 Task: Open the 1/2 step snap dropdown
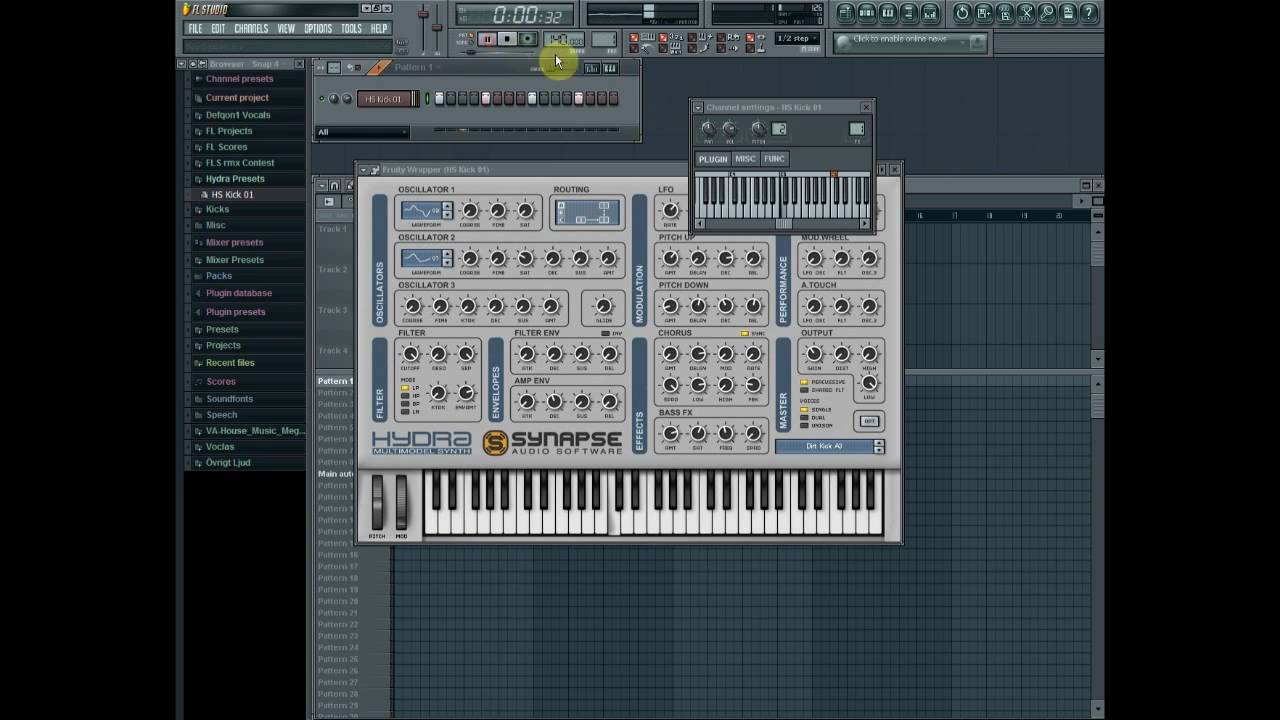click(797, 39)
